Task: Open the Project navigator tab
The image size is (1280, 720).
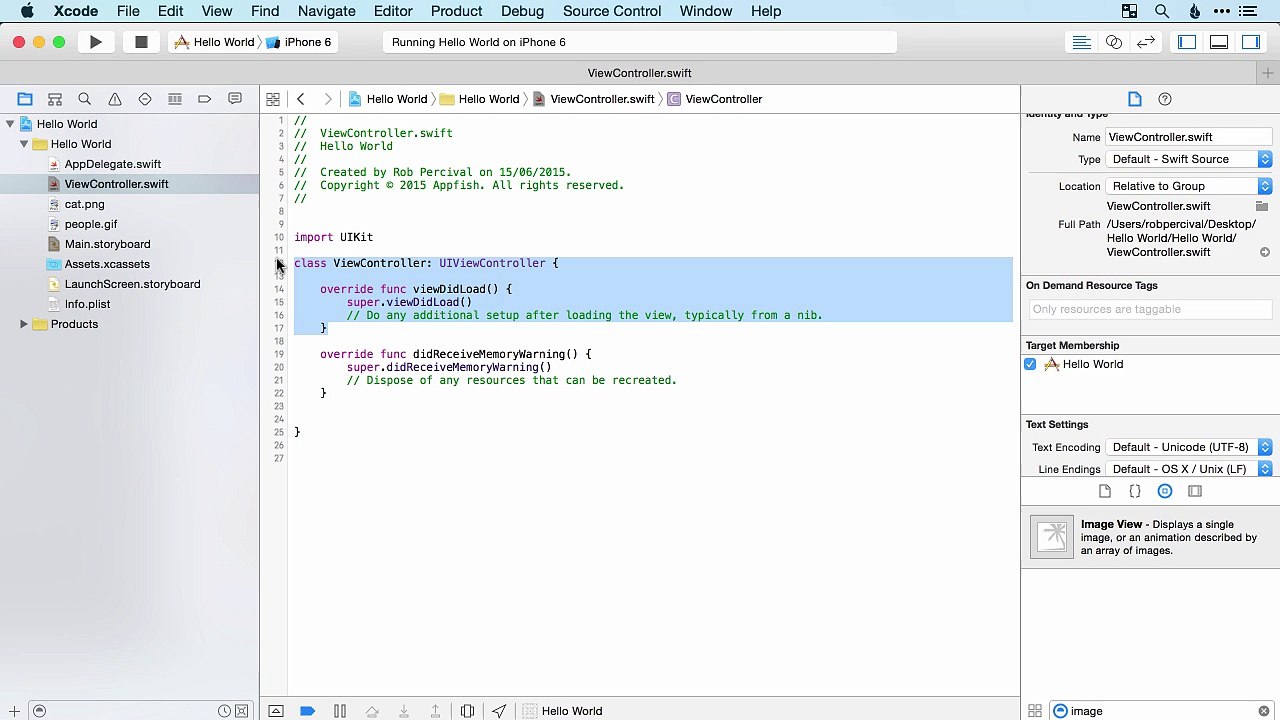Action: (x=25, y=99)
